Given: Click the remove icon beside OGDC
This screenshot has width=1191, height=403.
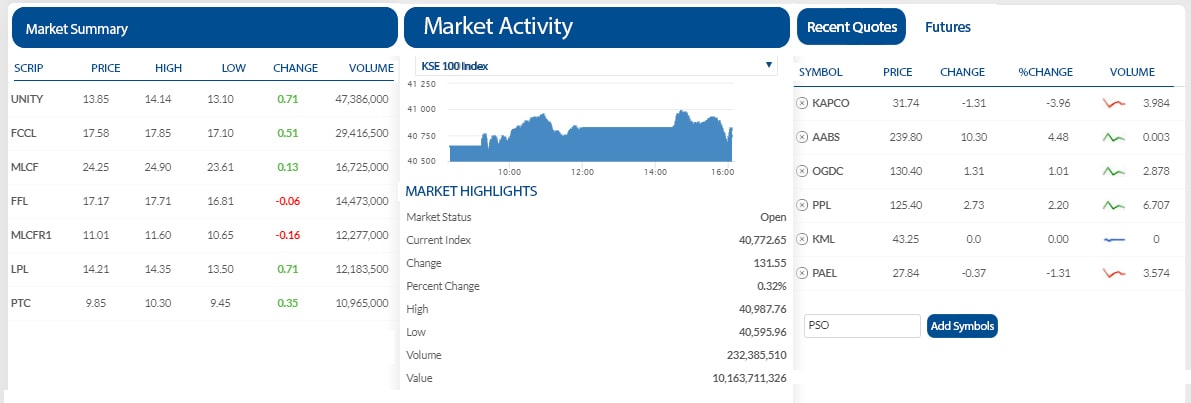Looking at the screenshot, I should [x=801, y=172].
